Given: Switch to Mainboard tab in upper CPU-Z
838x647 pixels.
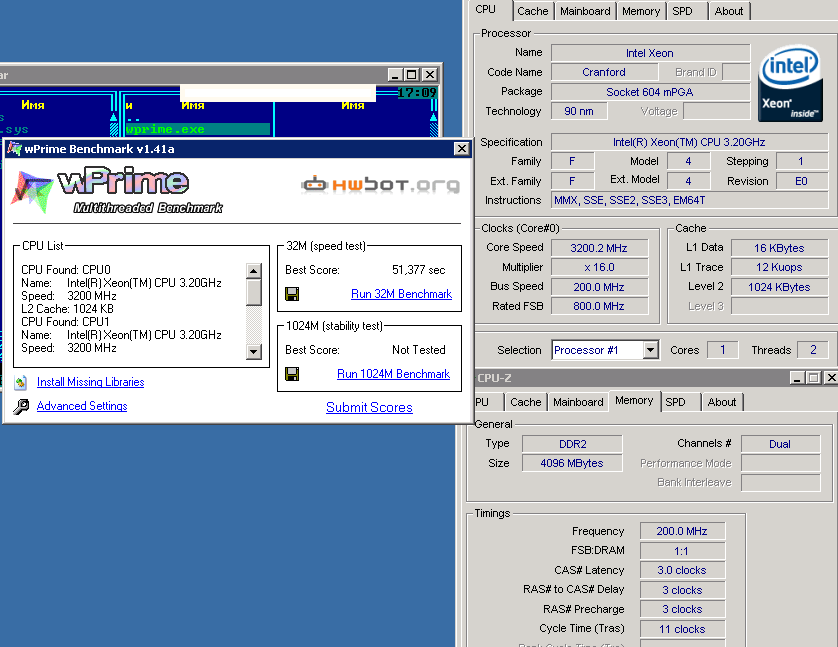Looking at the screenshot, I should point(585,11).
